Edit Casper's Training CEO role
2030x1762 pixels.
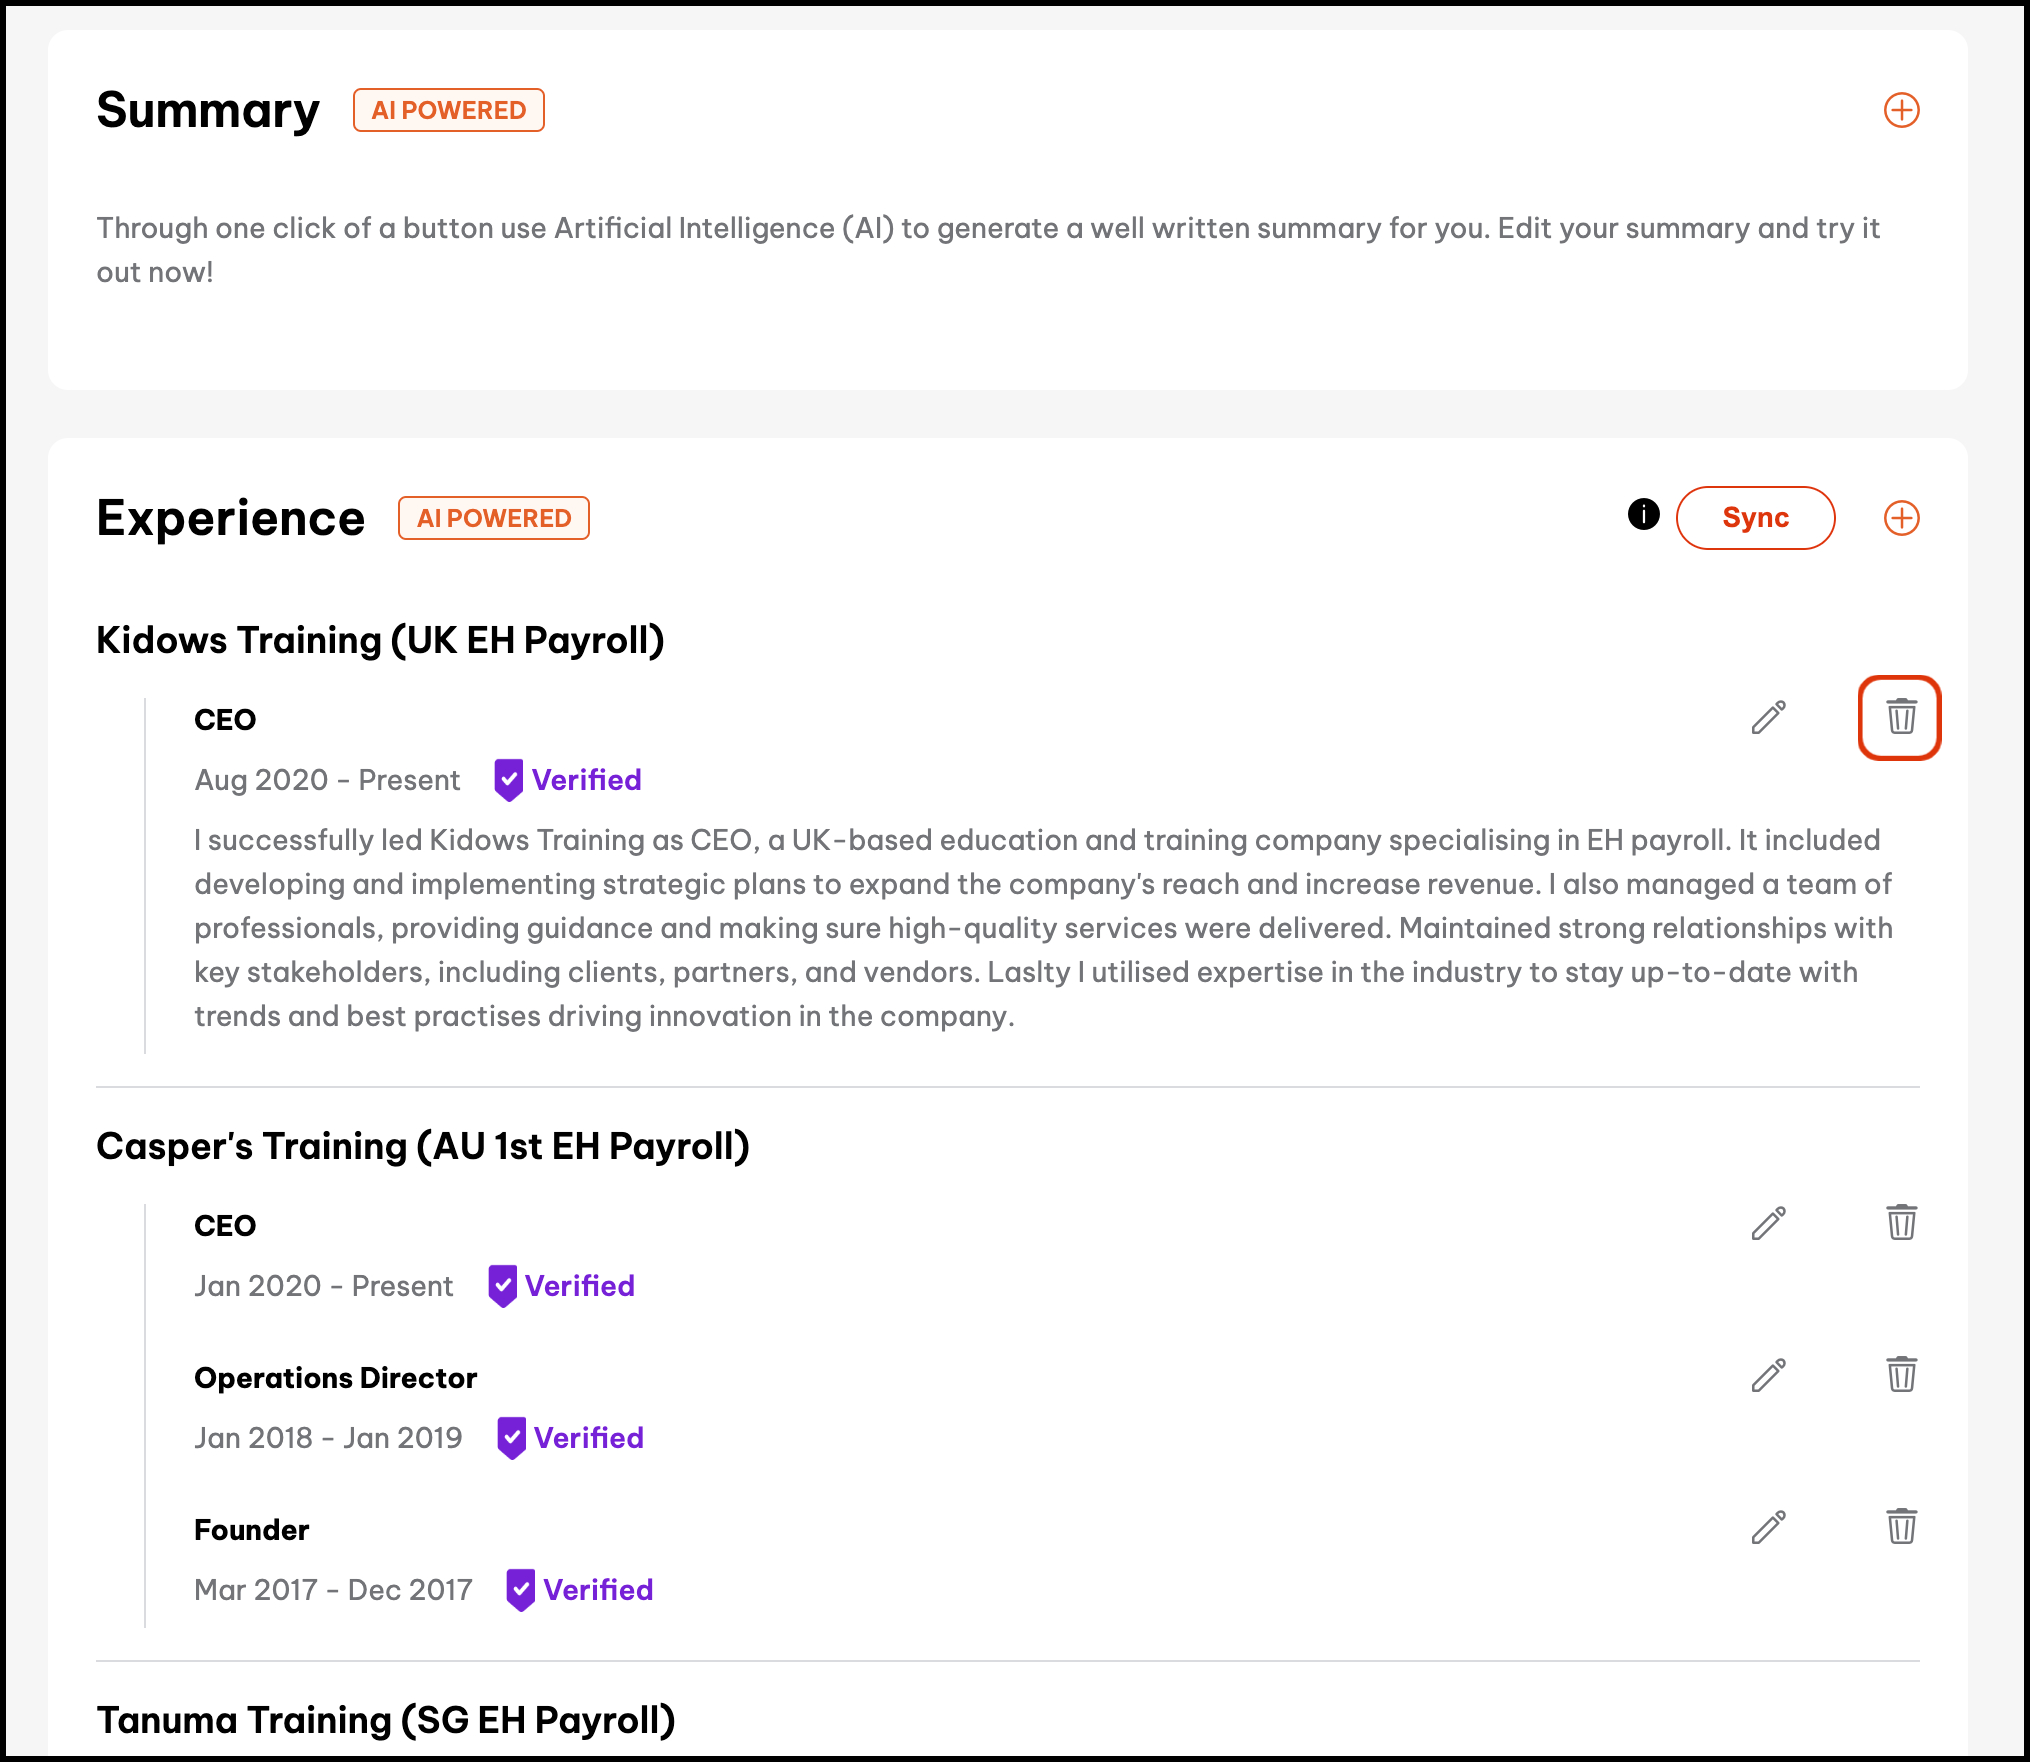1768,1223
